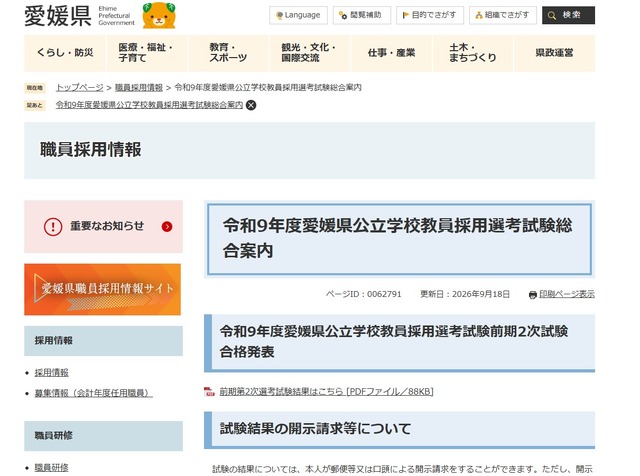This screenshot has height=476, width=640.
Task: Open the 県政運営 menu
Action: [x=554, y=53]
